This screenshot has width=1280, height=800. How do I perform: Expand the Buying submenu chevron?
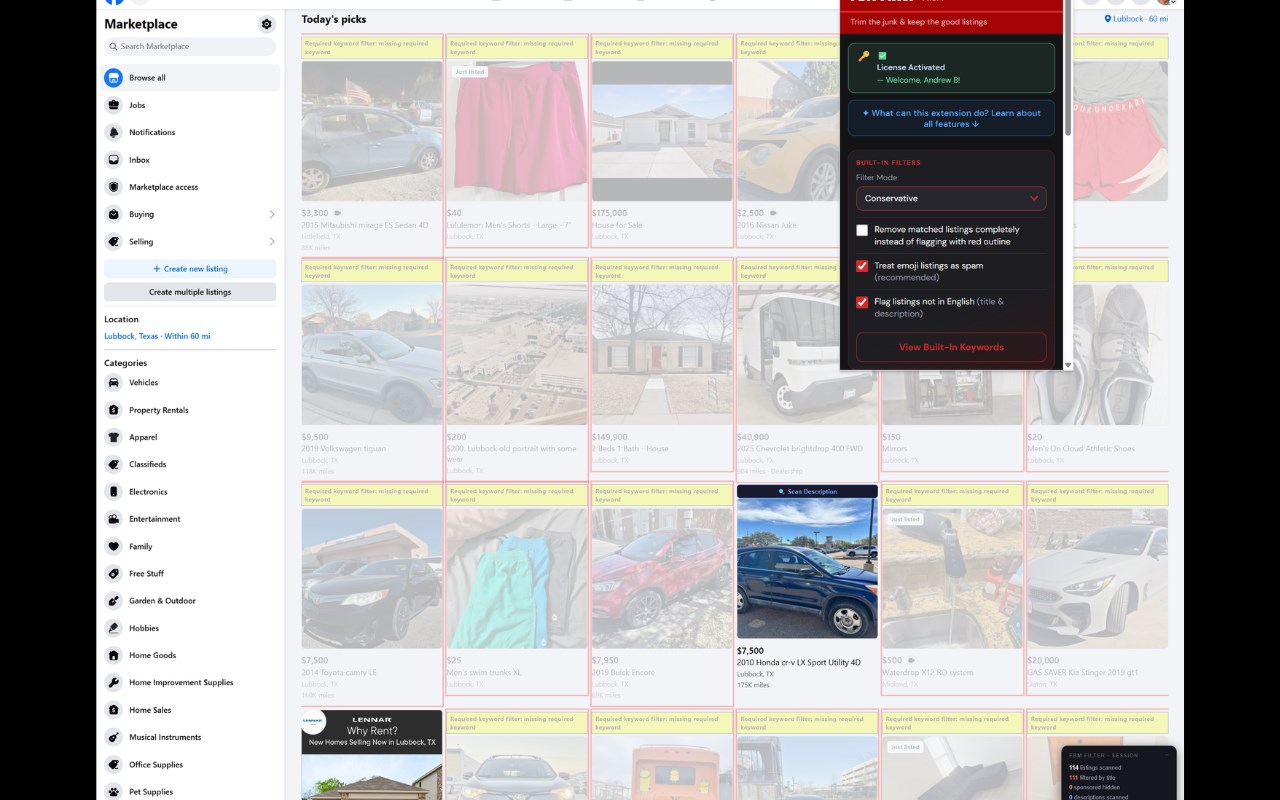[271, 214]
